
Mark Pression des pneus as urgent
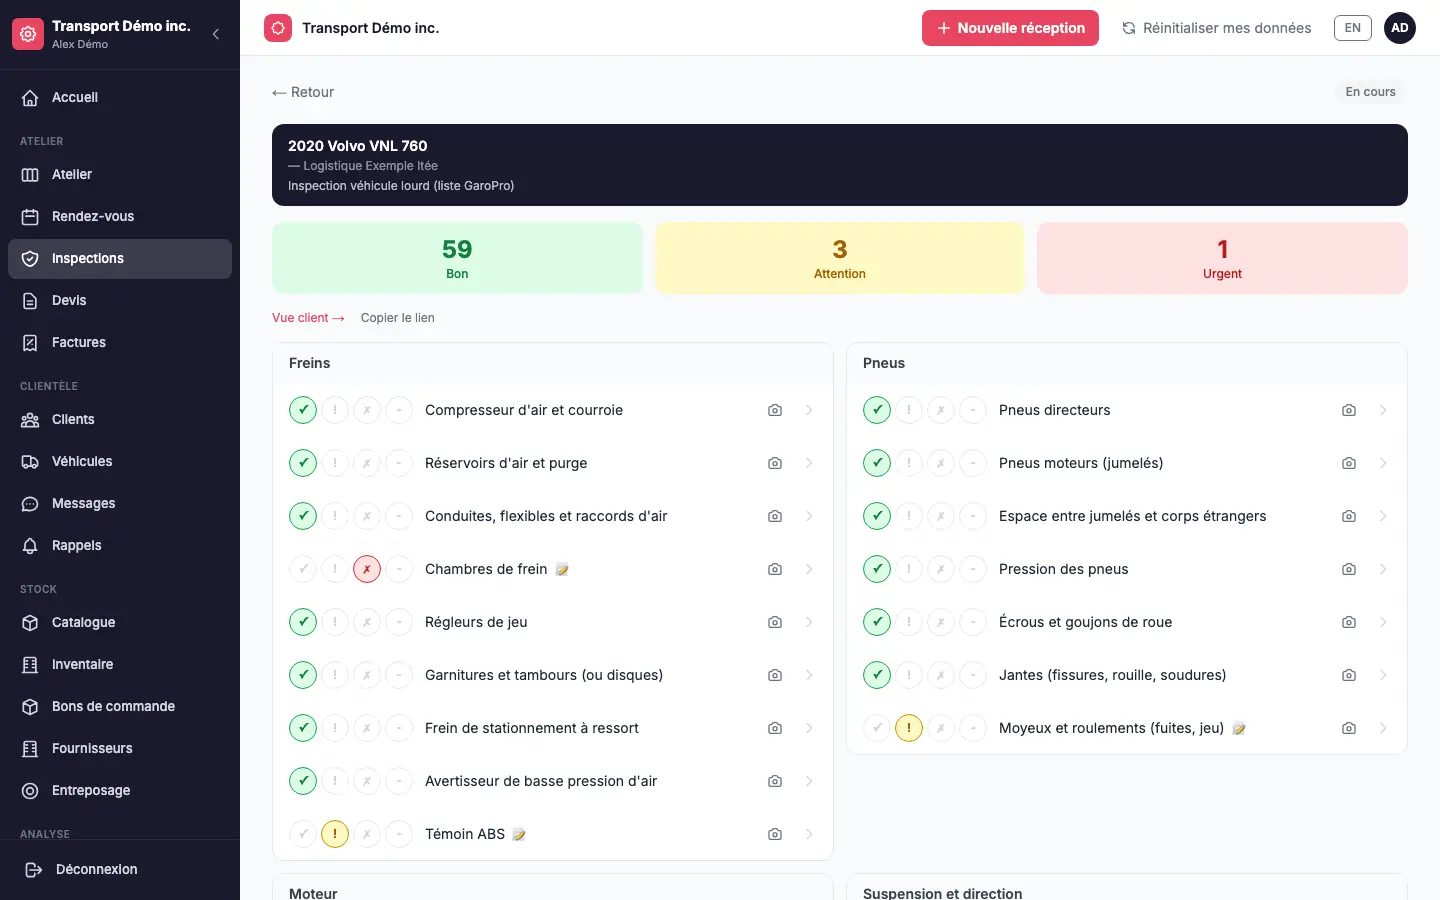pyautogui.click(x=941, y=569)
